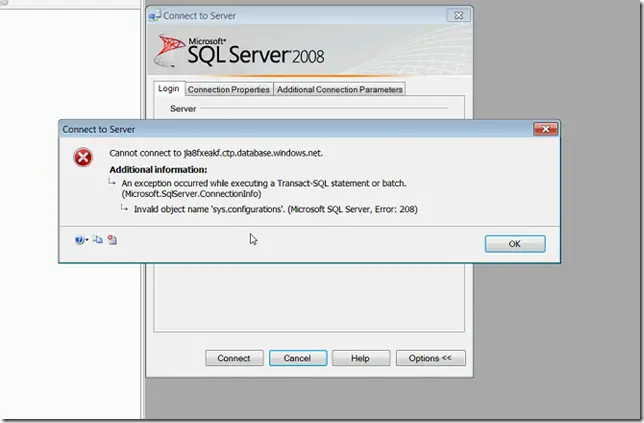This screenshot has width=644, height=423.
Task: Select the Additional Connection Parameters tab
Action: click(339, 89)
